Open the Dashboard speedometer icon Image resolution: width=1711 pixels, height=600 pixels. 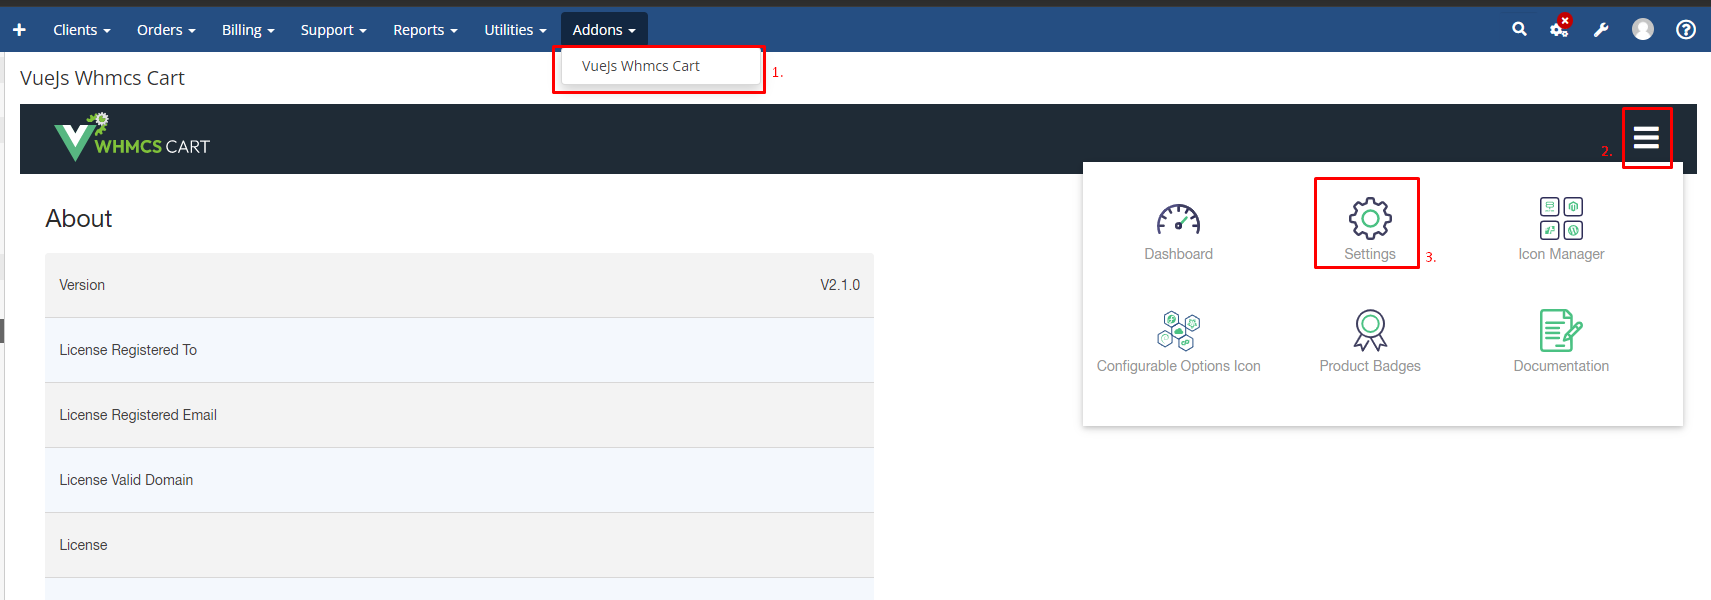coord(1179,219)
